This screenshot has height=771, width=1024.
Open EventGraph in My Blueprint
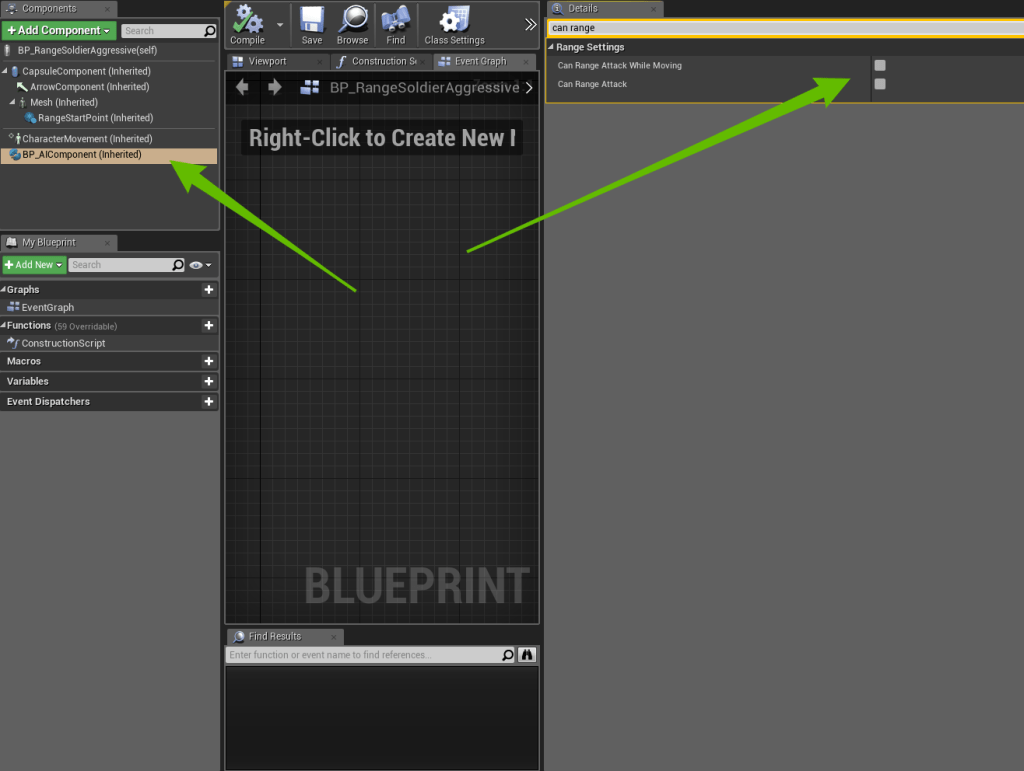(x=48, y=307)
